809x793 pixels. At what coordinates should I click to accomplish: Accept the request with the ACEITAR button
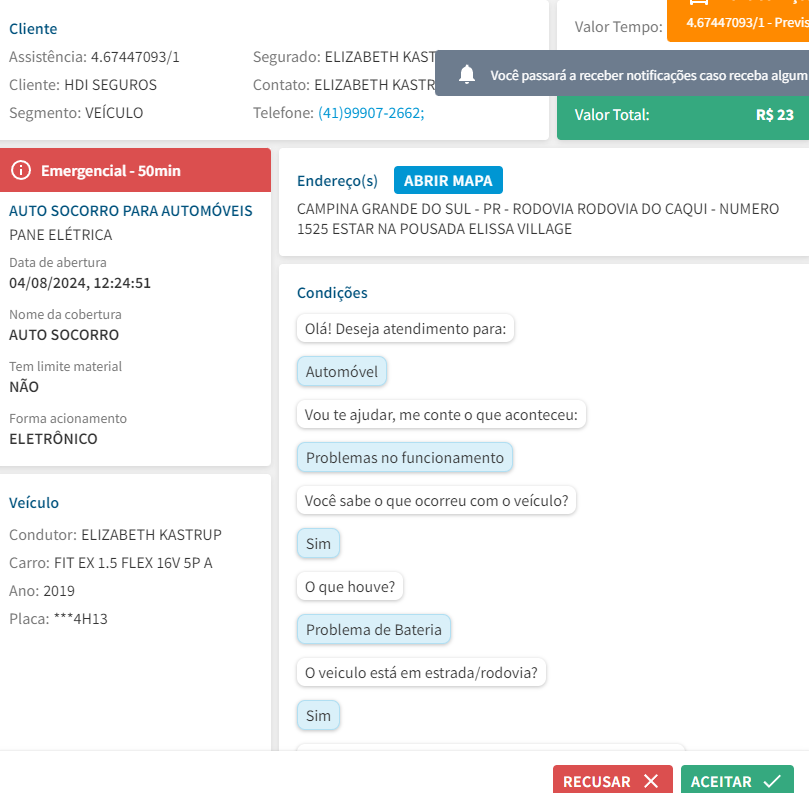(737, 779)
